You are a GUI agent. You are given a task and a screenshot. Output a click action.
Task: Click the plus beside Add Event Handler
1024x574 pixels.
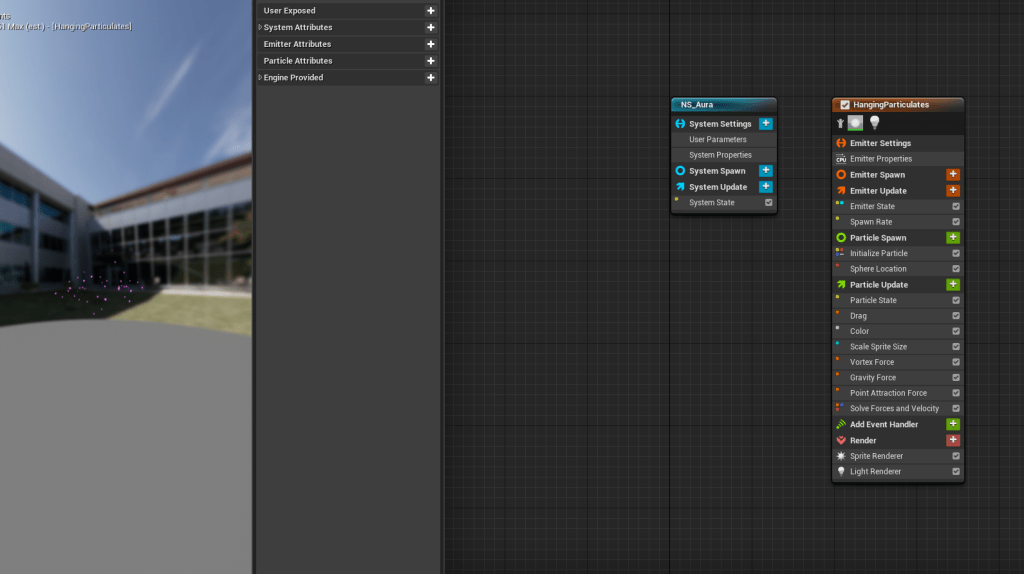pyautogui.click(x=952, y=424)
